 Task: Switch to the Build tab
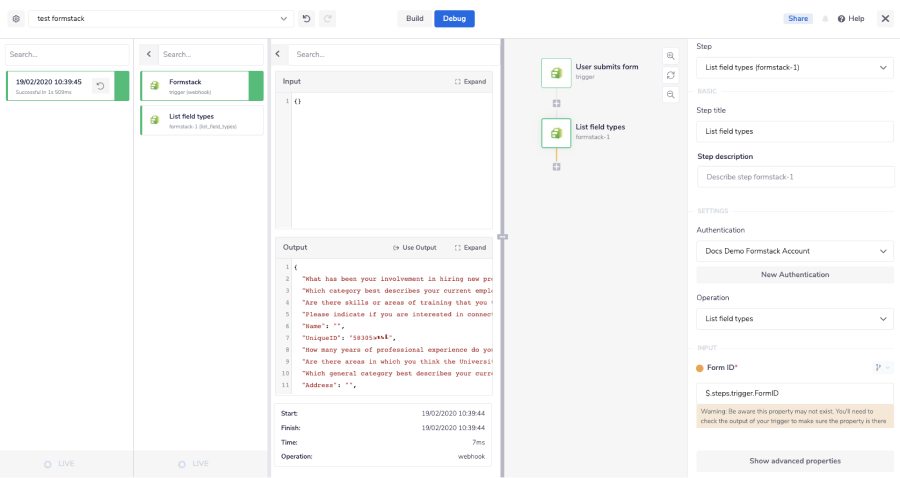coord(414,18)
